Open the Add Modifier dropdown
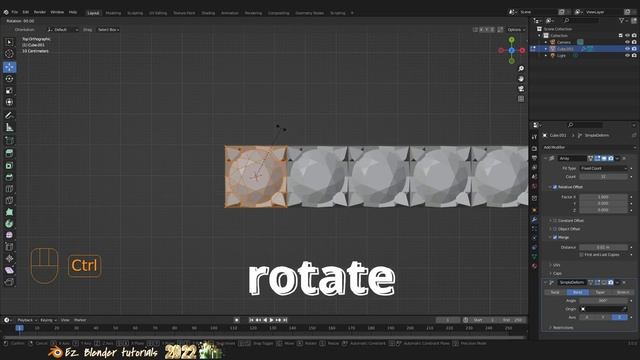640x360 pixels. [x=589, y=147]
